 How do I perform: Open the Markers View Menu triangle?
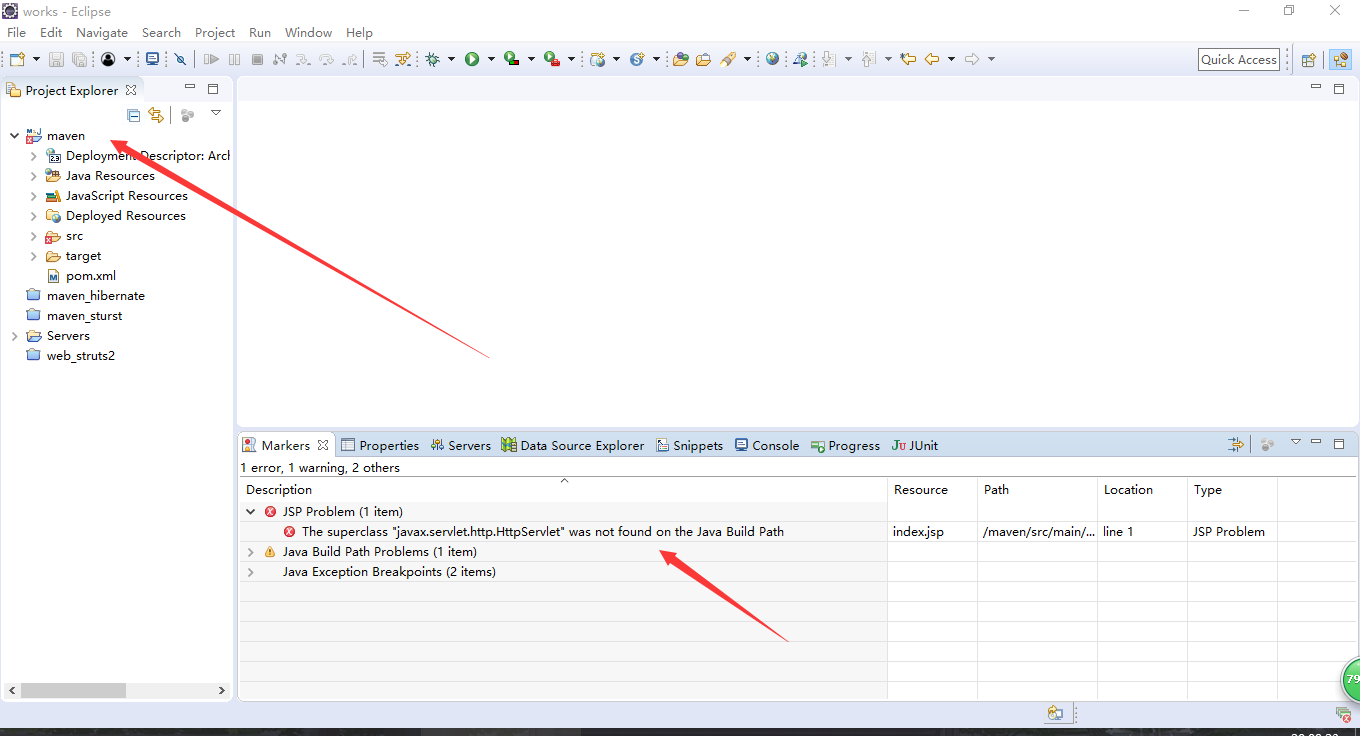1295,442
